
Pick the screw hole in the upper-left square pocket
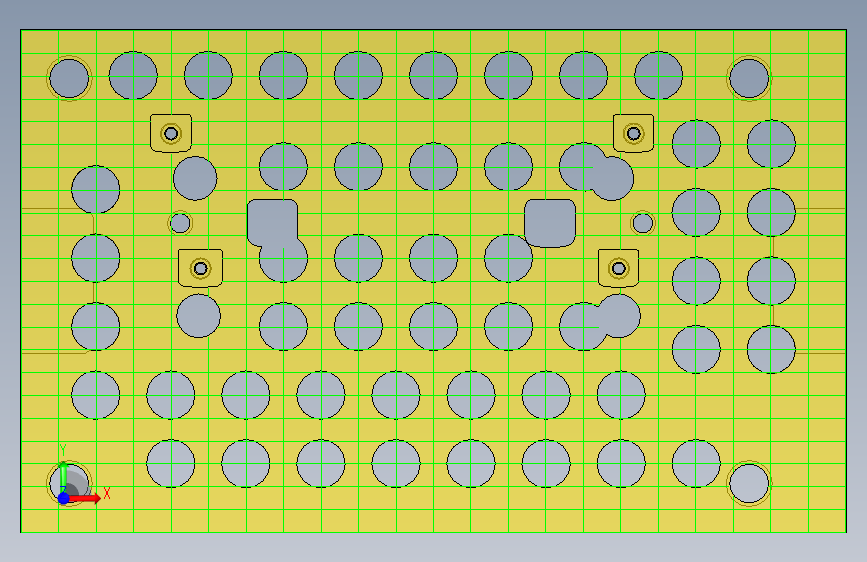171,133
